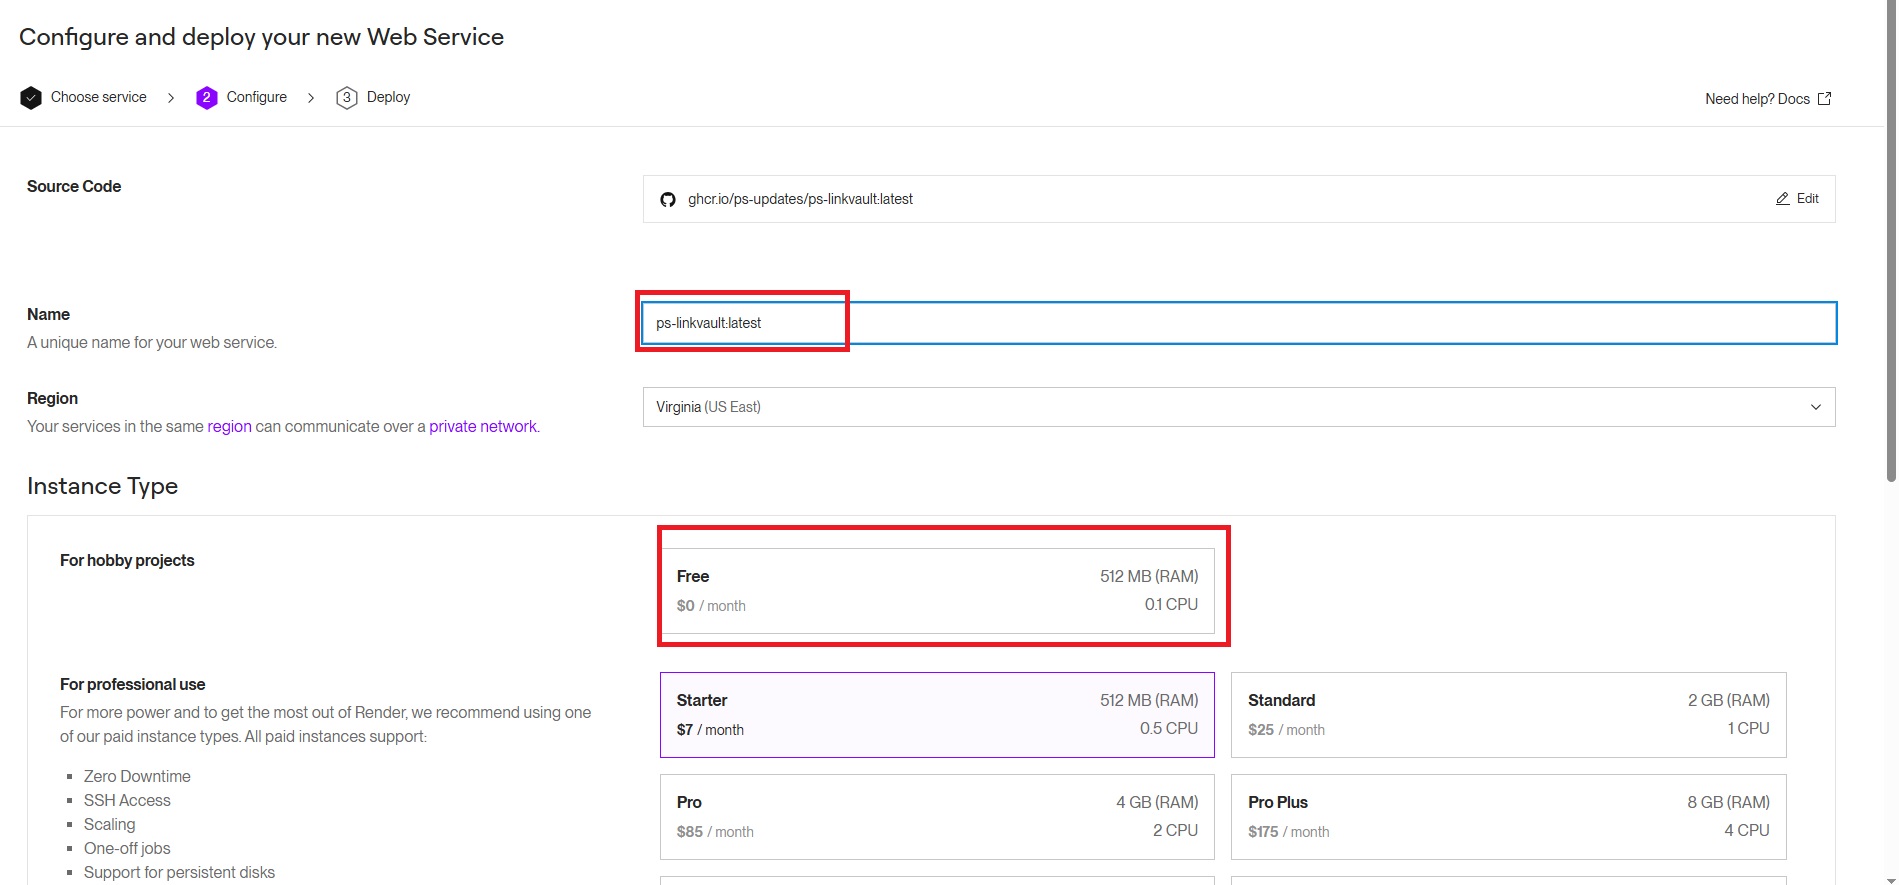Click the Source Code label
1899x885 pixels.
(x=74, y=186)
